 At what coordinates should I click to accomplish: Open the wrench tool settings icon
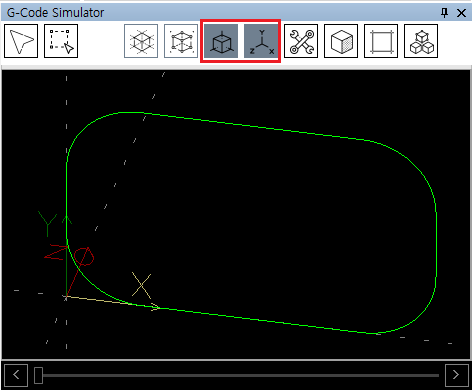point(301,41)
